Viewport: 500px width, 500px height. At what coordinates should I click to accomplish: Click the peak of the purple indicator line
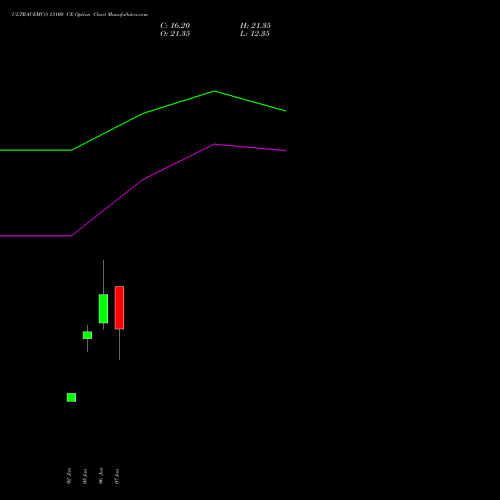point(214,144)
